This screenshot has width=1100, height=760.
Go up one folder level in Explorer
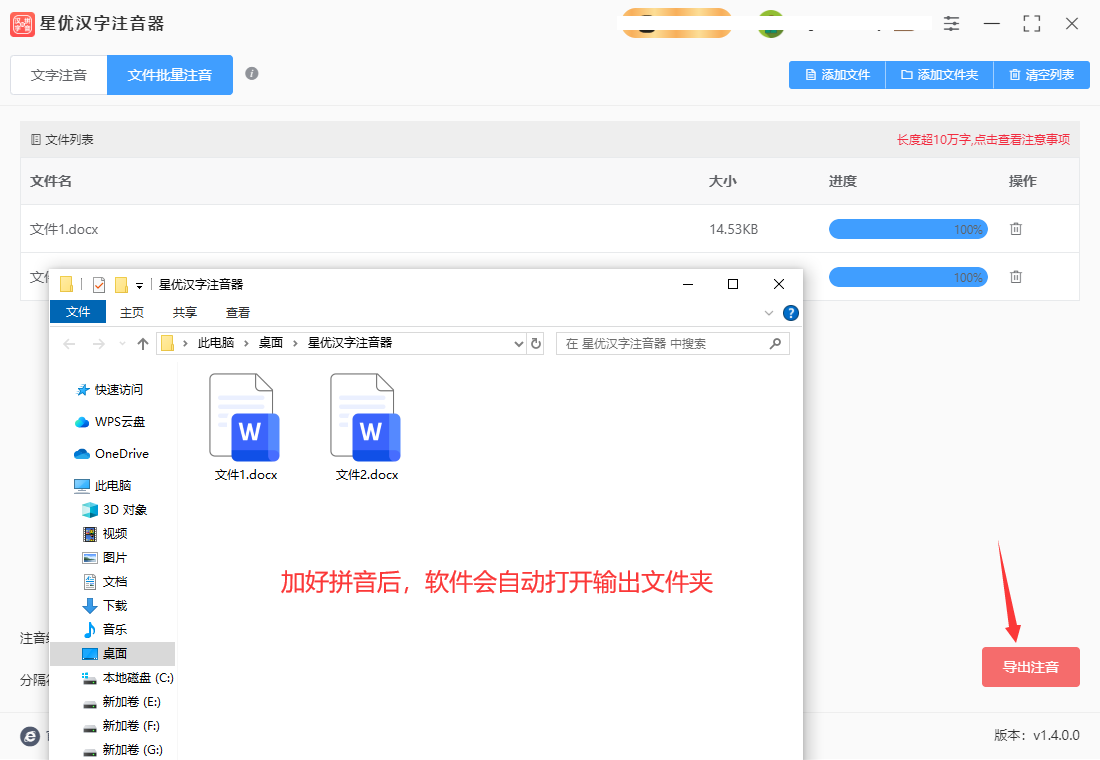pyautogui.click(x=143, y=344)
